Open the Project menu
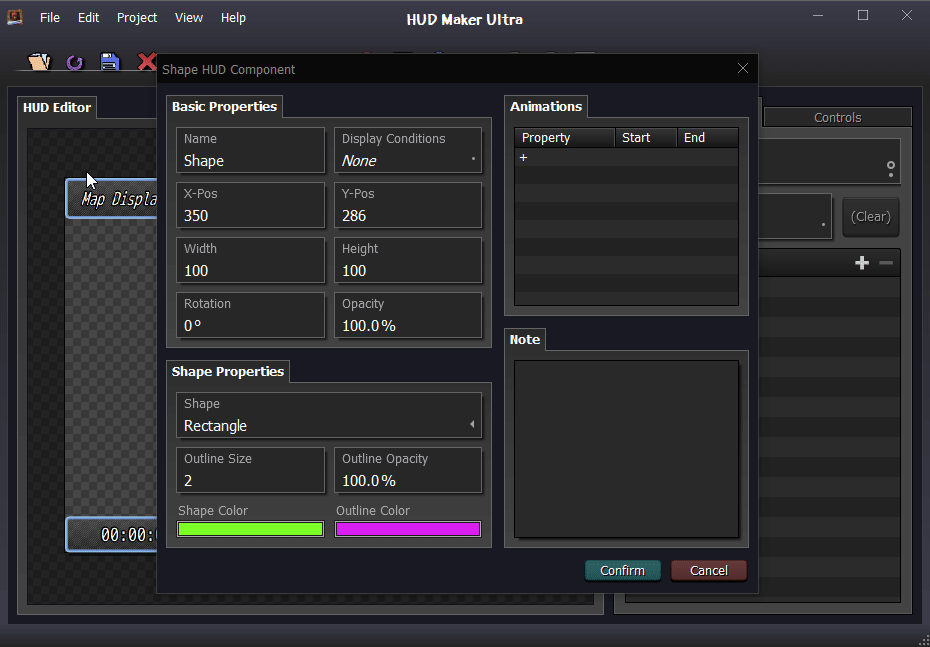 pyautogui.click(x=137, y=18)
